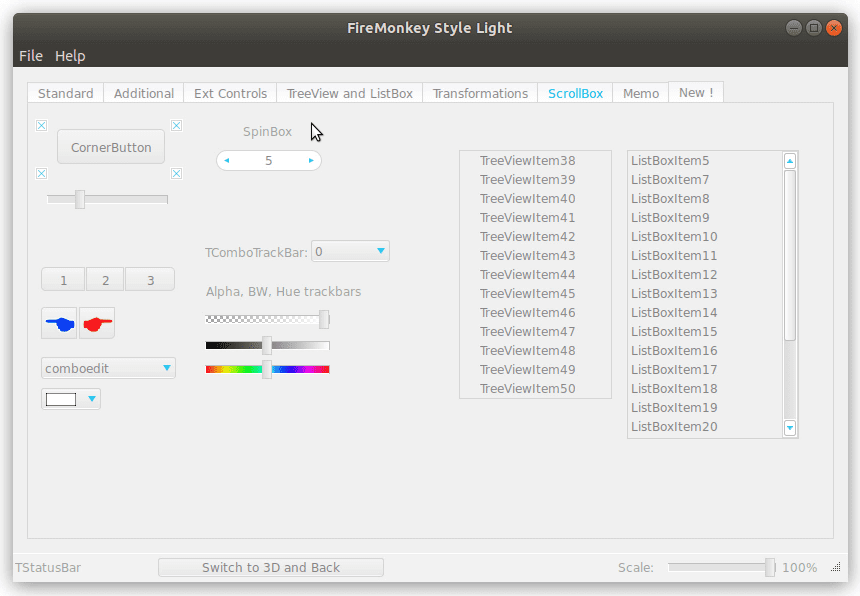Select ListBoxItem5

coord(706,161)
